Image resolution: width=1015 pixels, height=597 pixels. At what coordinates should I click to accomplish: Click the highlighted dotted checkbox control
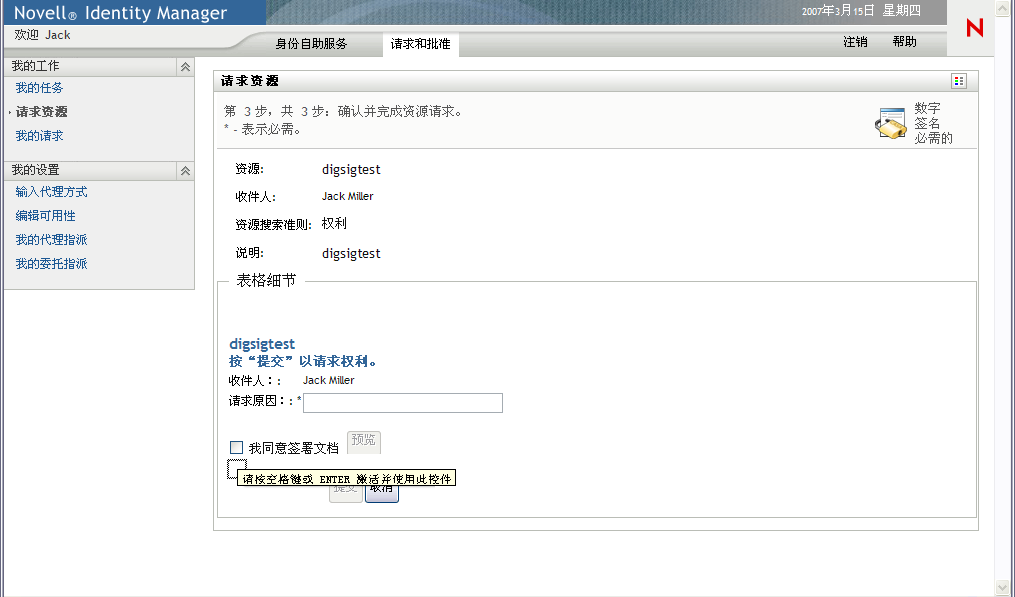pos(236,466)
